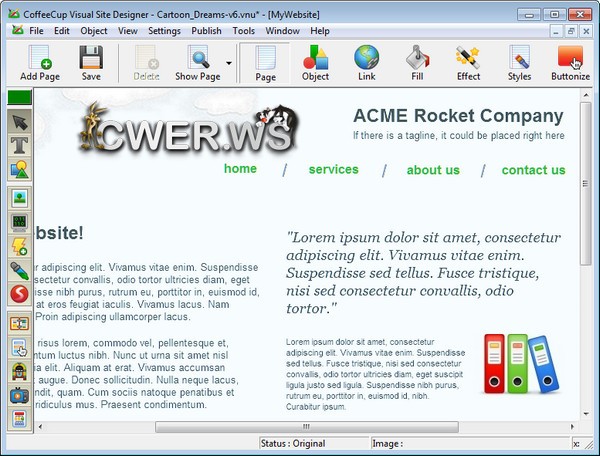Save the project with the floppy icon
This screenshot has width=600, height=456.
(91, 64)
